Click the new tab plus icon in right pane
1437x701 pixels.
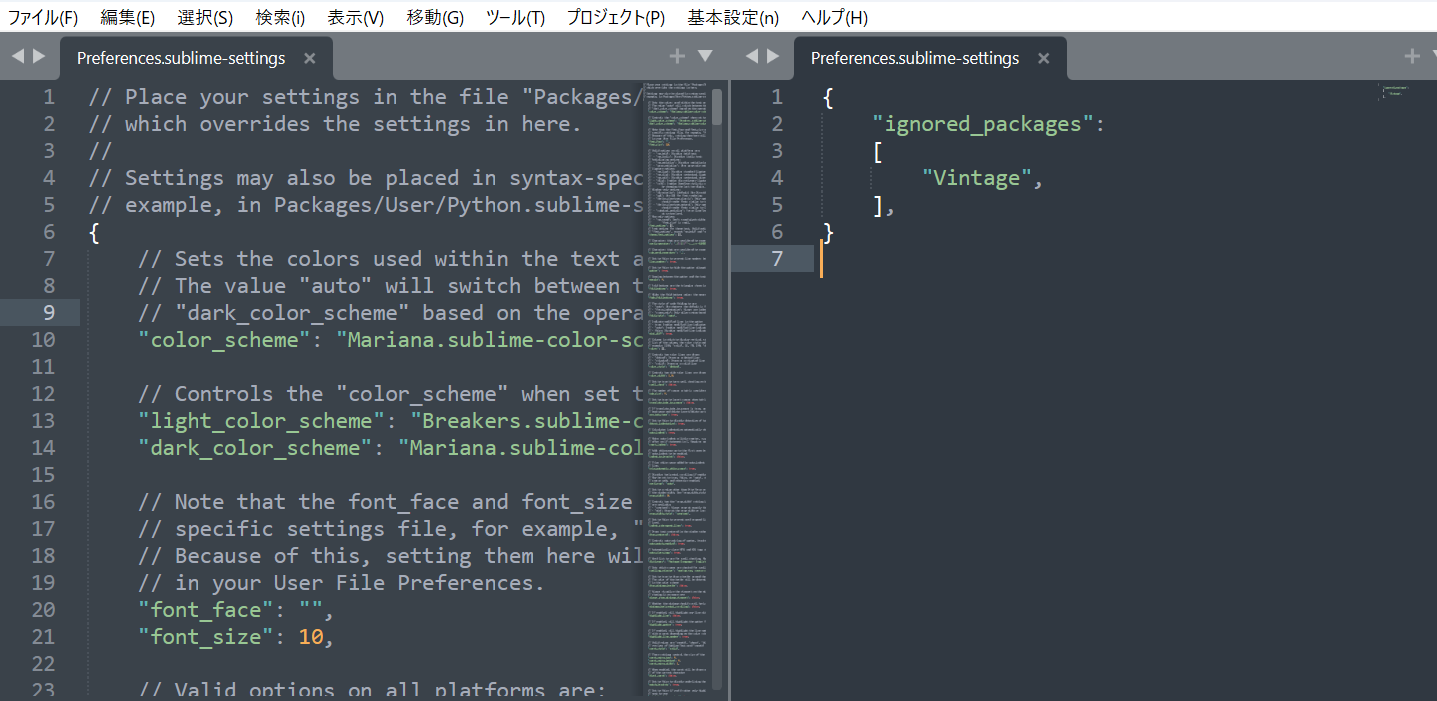tap(1412, 56)
